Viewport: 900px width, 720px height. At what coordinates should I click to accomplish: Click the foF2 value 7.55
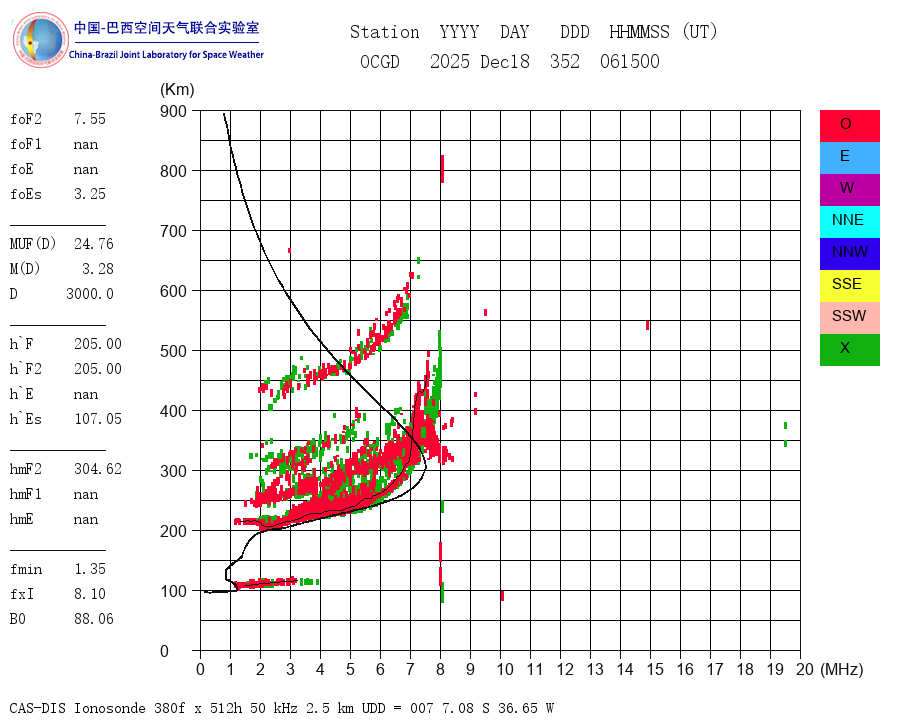click(90, 119)
